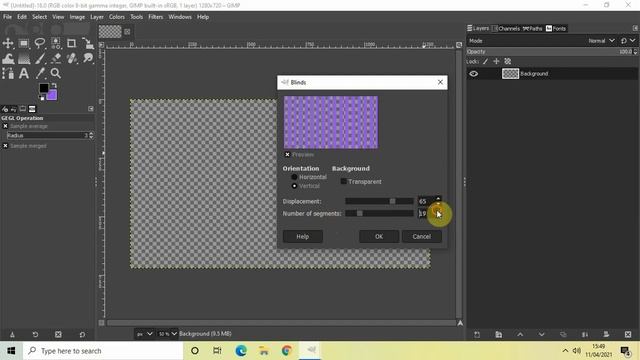Image resolution: width=640 pixels, height=360 pixels.
Task: Click the Number of segments slider
Action: click(379, 213)
